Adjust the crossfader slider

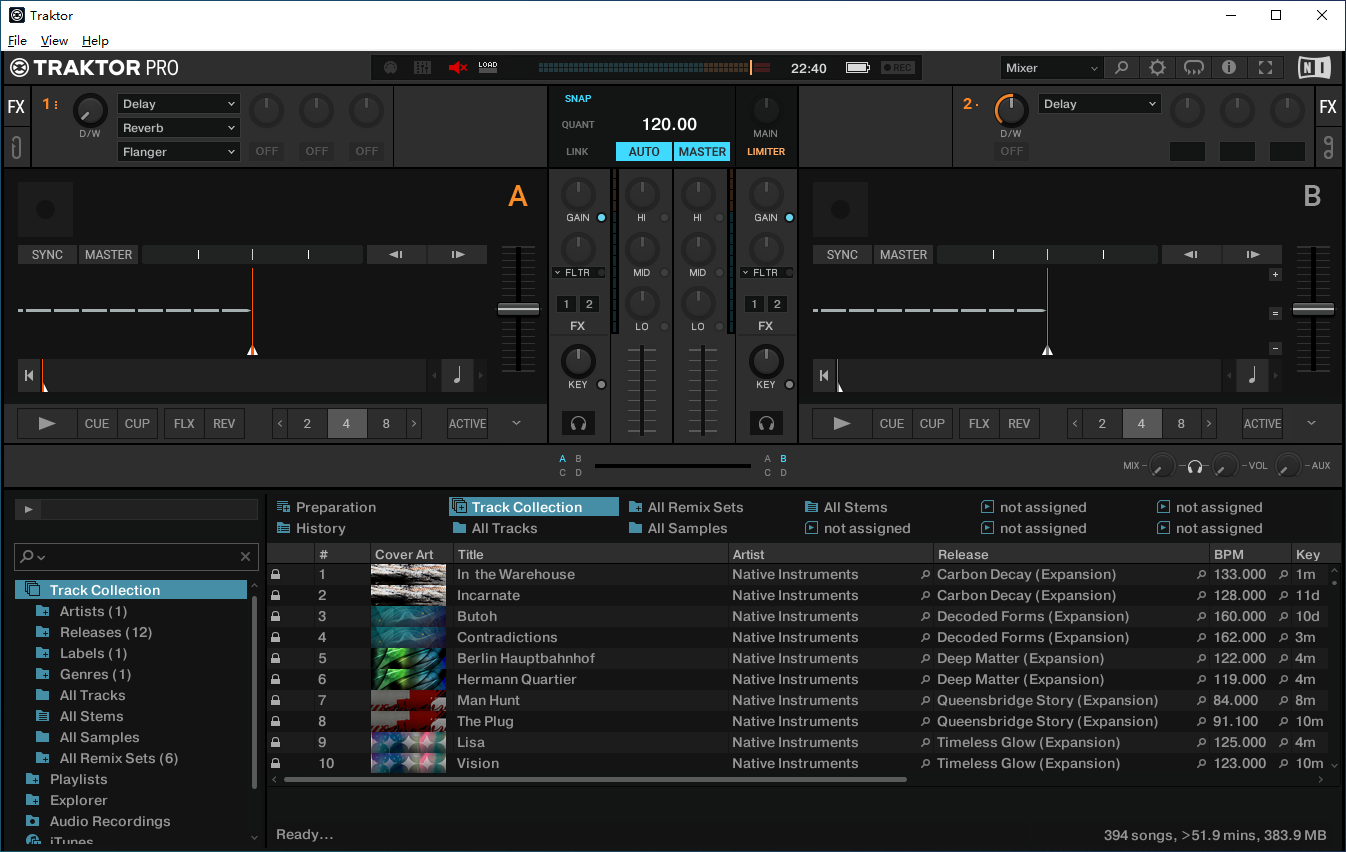coord(672,466)
